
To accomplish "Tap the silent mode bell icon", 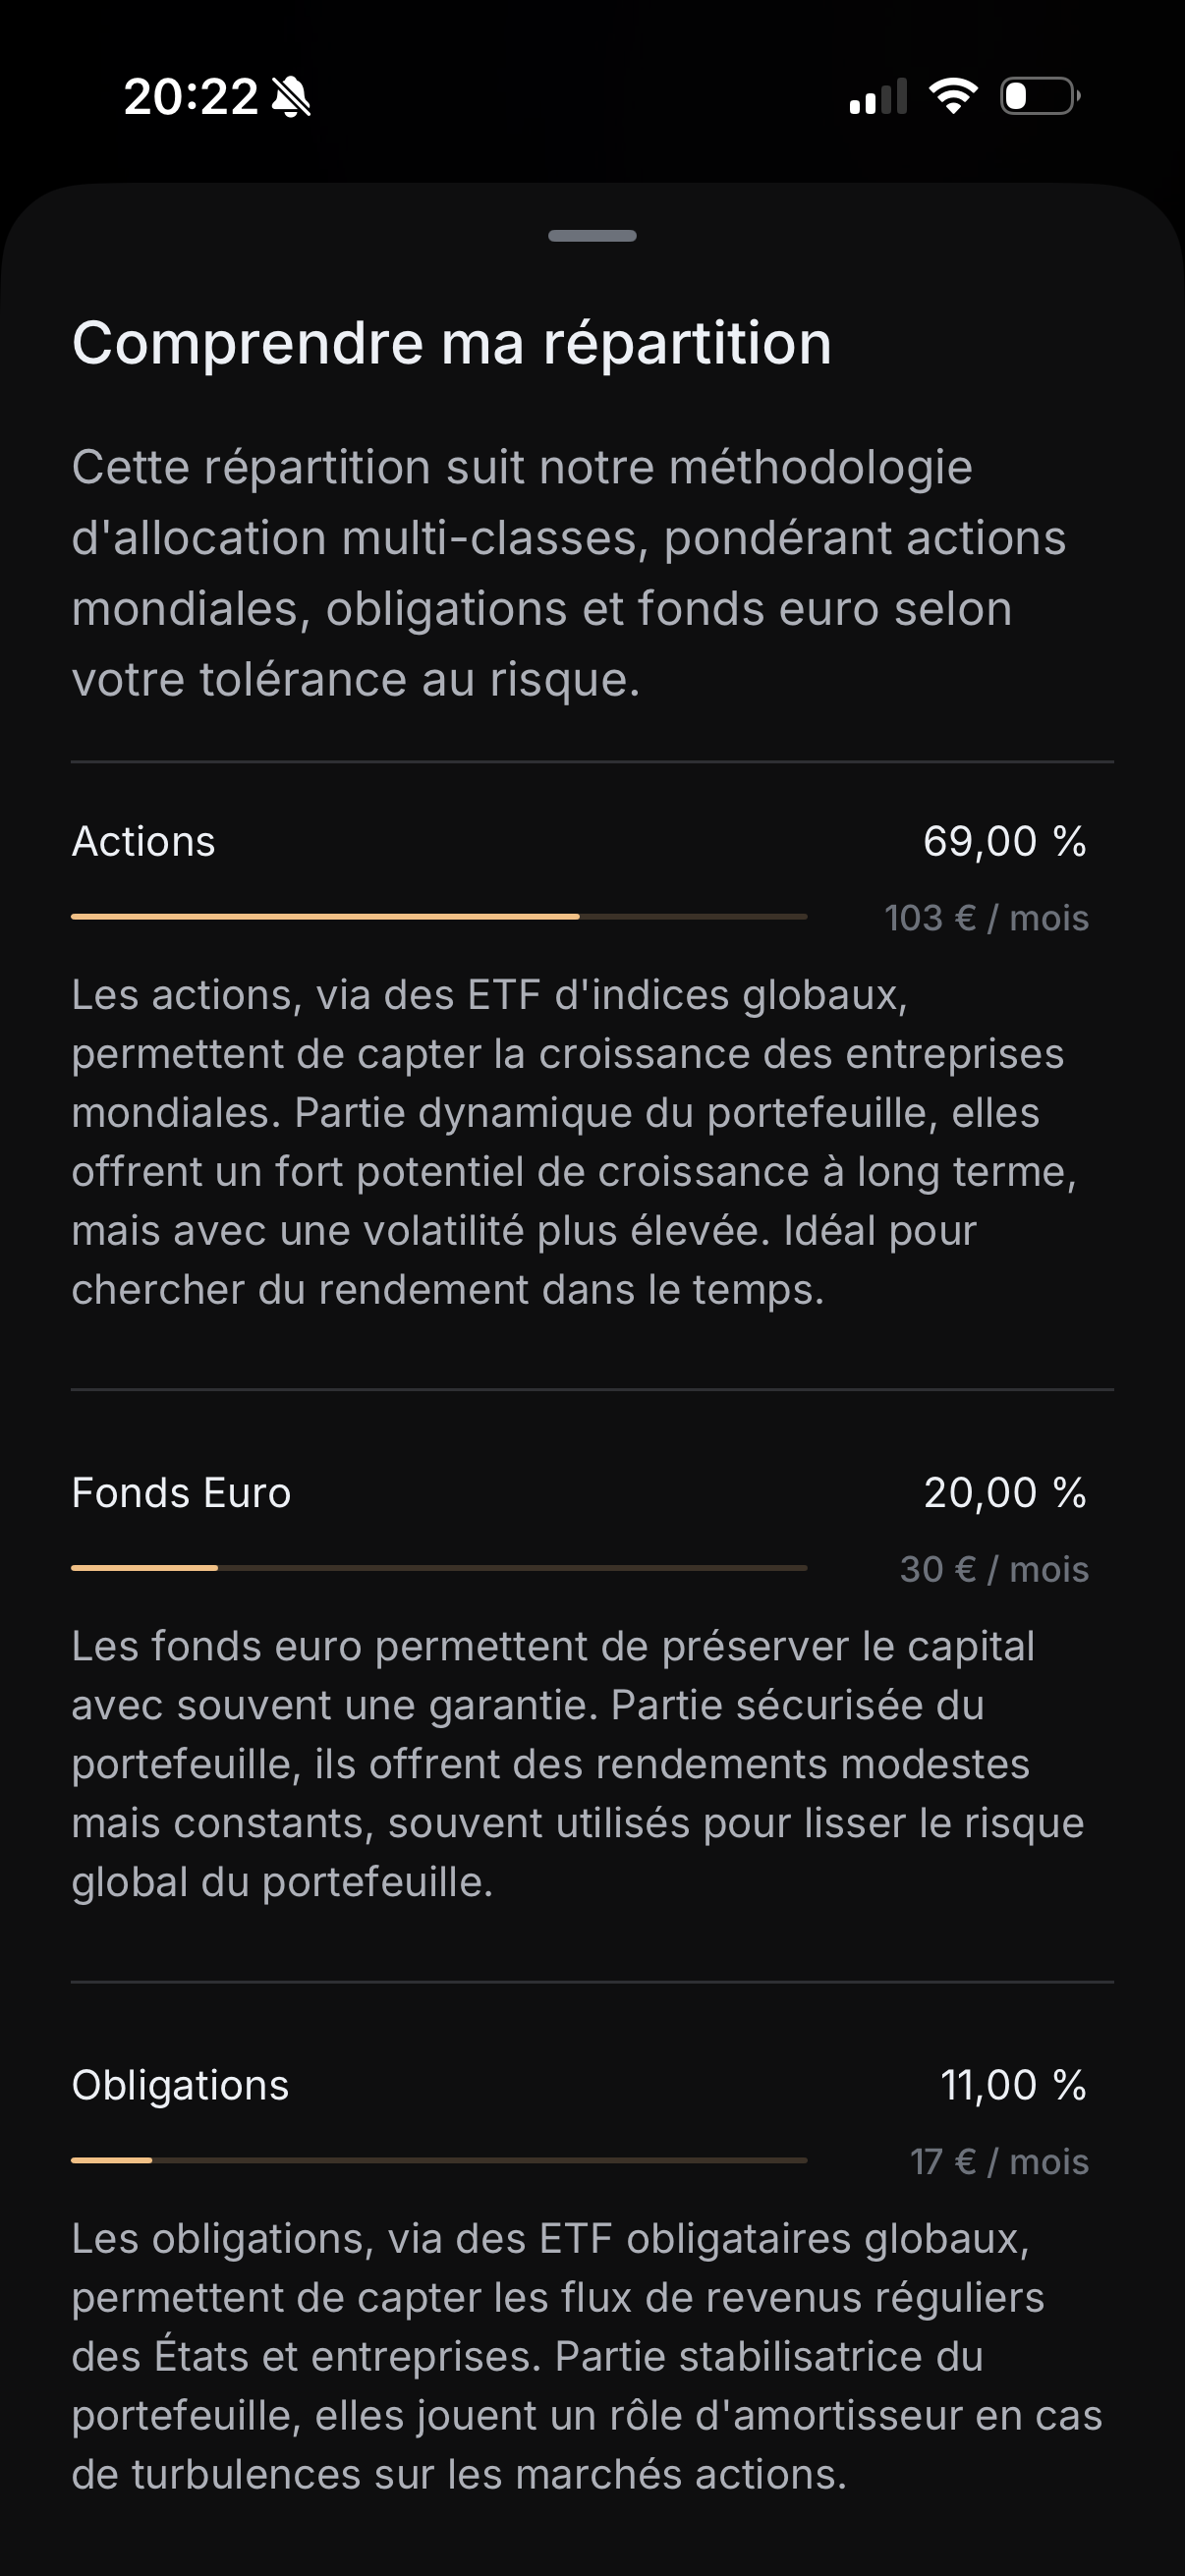I will (291, 97).
